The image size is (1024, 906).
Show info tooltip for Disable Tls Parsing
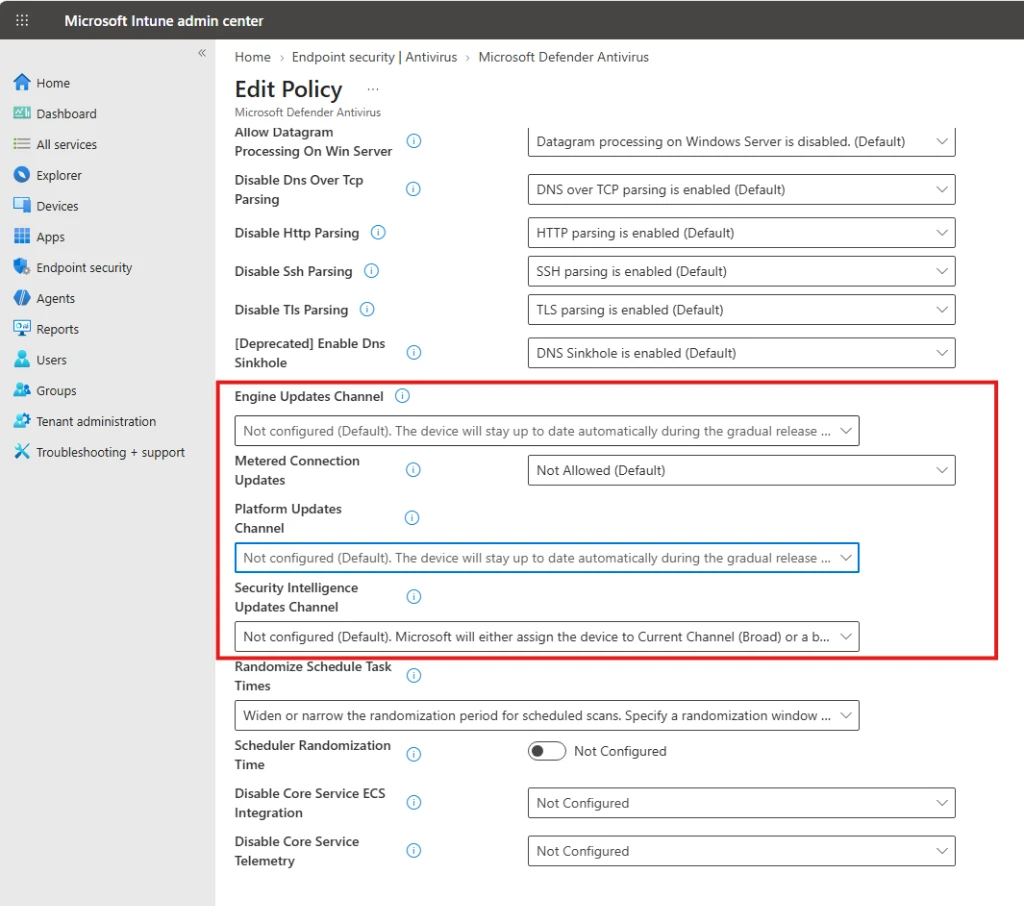(367, 309)
